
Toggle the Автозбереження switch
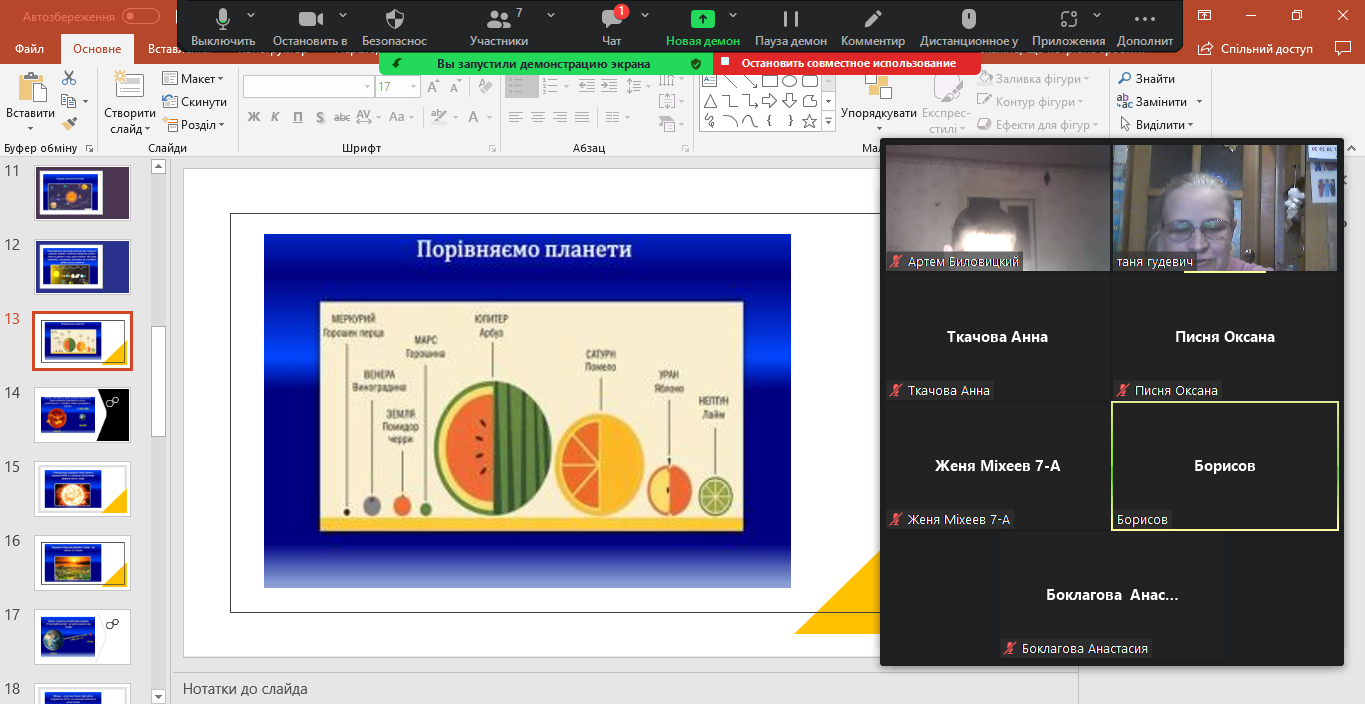[x=141, y=16]
